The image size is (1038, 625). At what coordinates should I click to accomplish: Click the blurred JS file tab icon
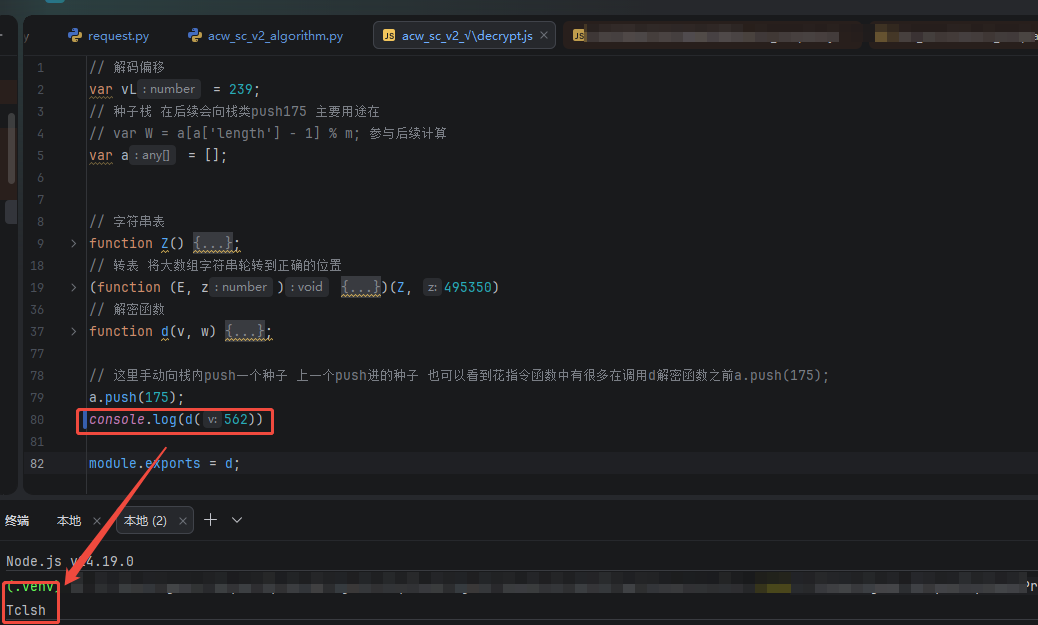point(579,36)
